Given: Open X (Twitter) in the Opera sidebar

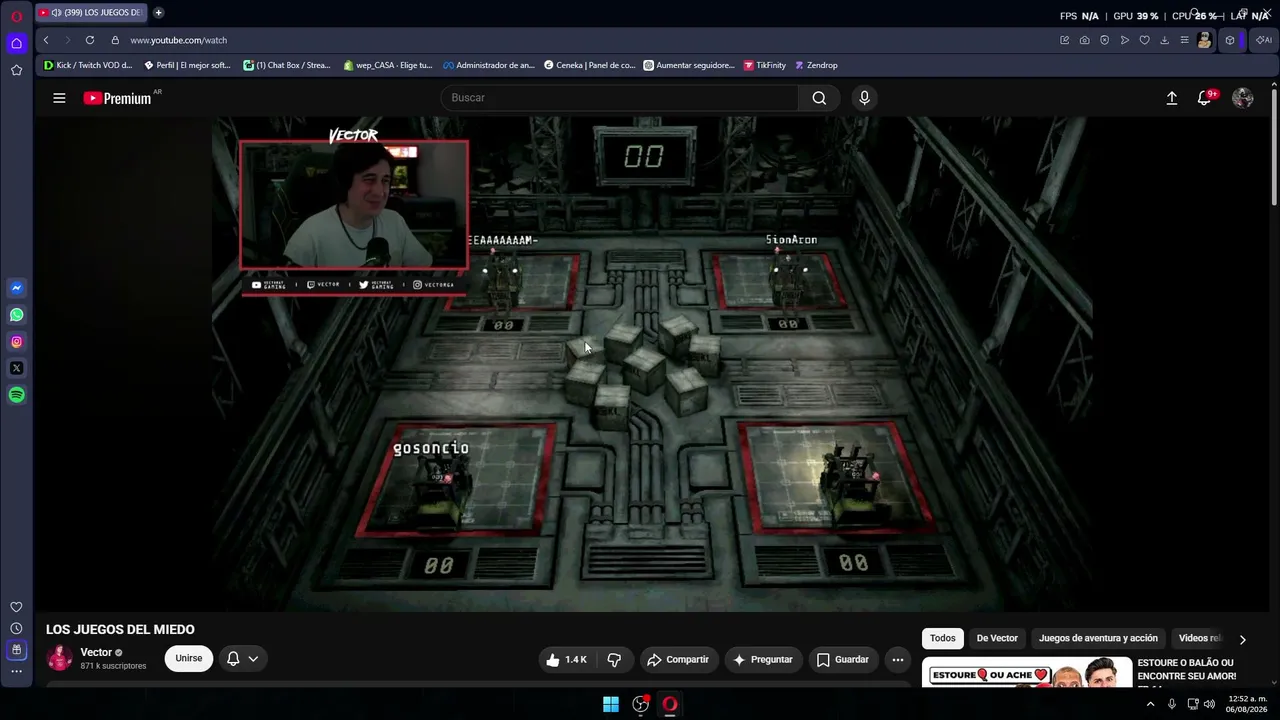Looking at the screenshot, I should point(16,368).
